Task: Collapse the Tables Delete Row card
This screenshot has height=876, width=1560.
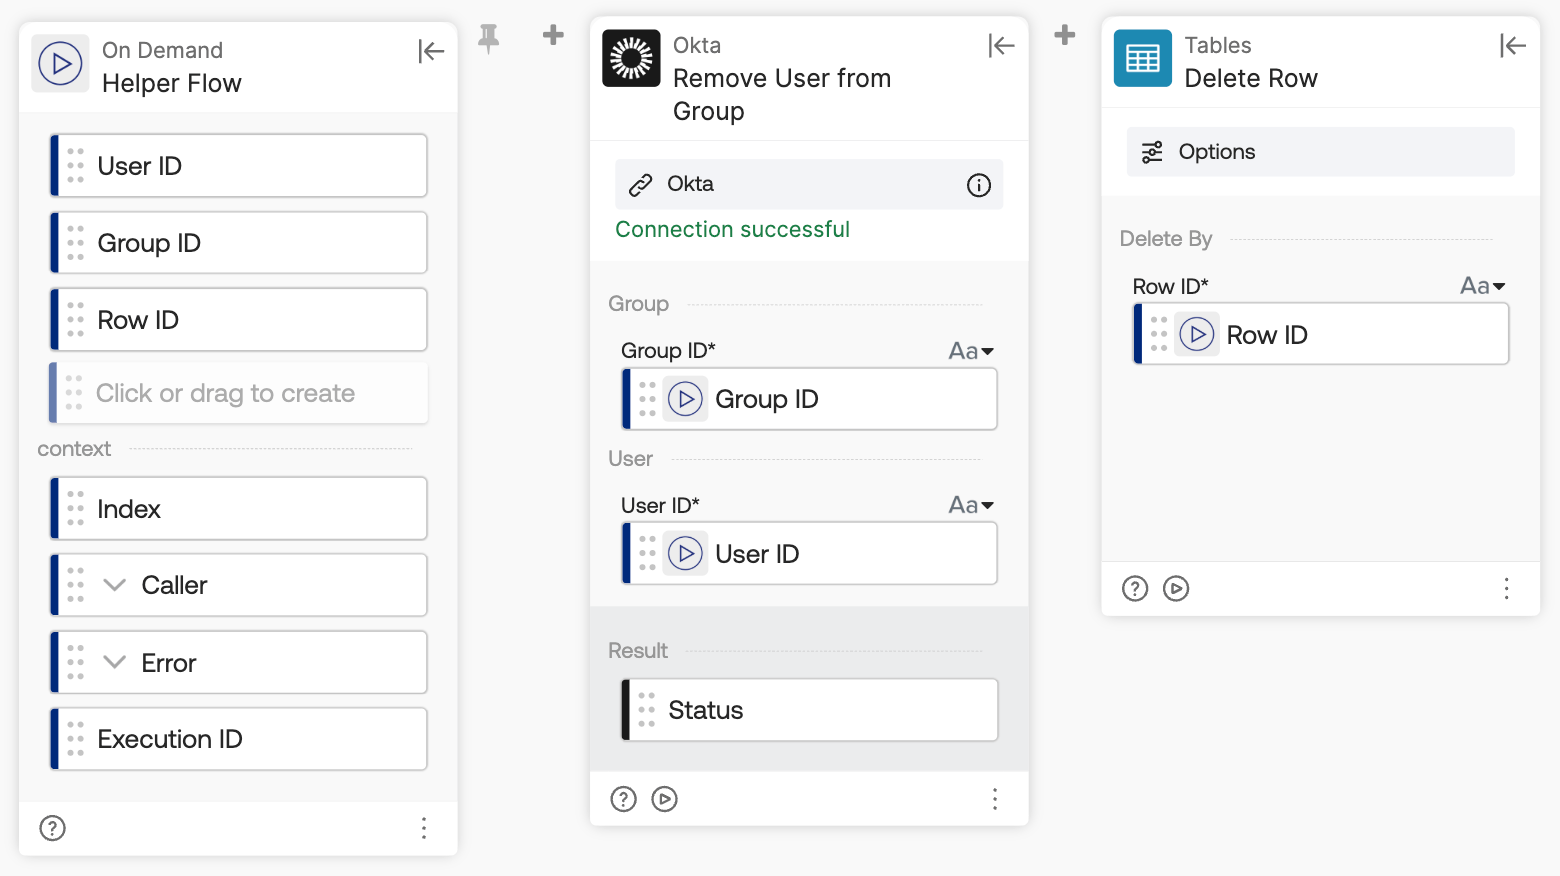Action: 1513,45
